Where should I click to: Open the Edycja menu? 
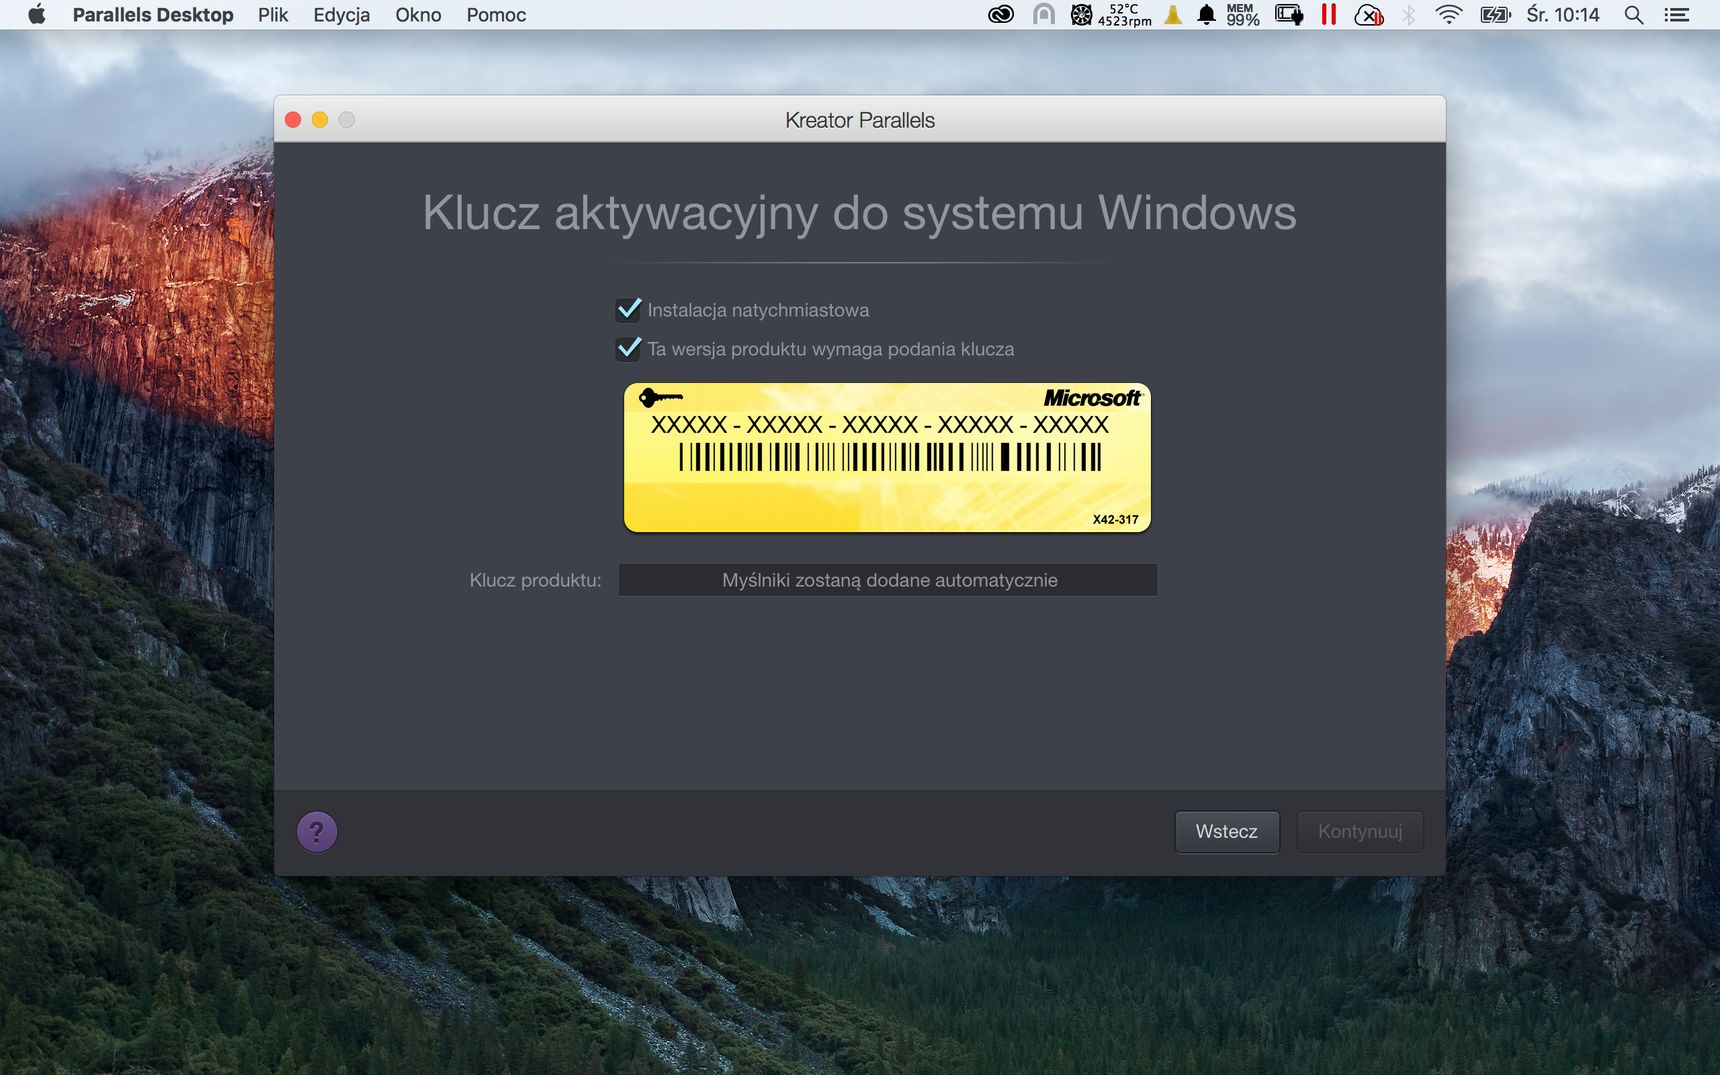point(341,14)
